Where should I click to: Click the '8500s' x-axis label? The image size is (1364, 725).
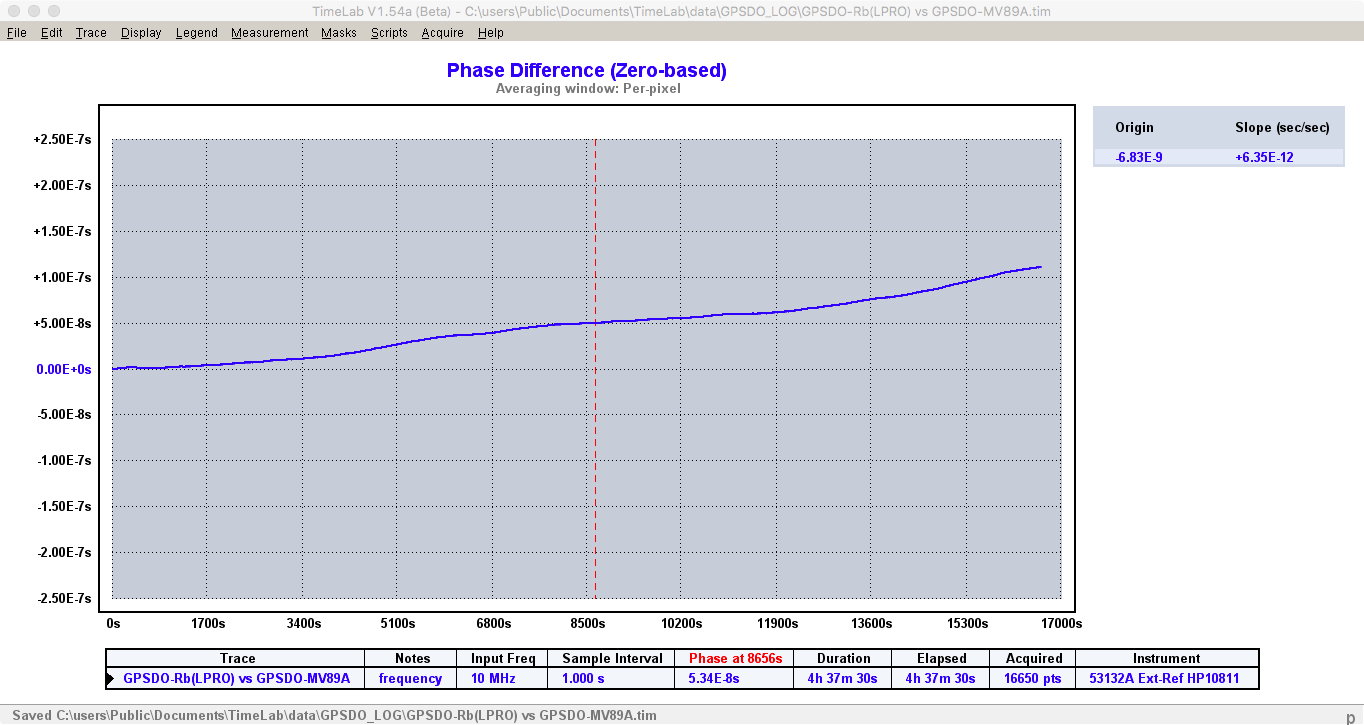[x=587, y=623]
